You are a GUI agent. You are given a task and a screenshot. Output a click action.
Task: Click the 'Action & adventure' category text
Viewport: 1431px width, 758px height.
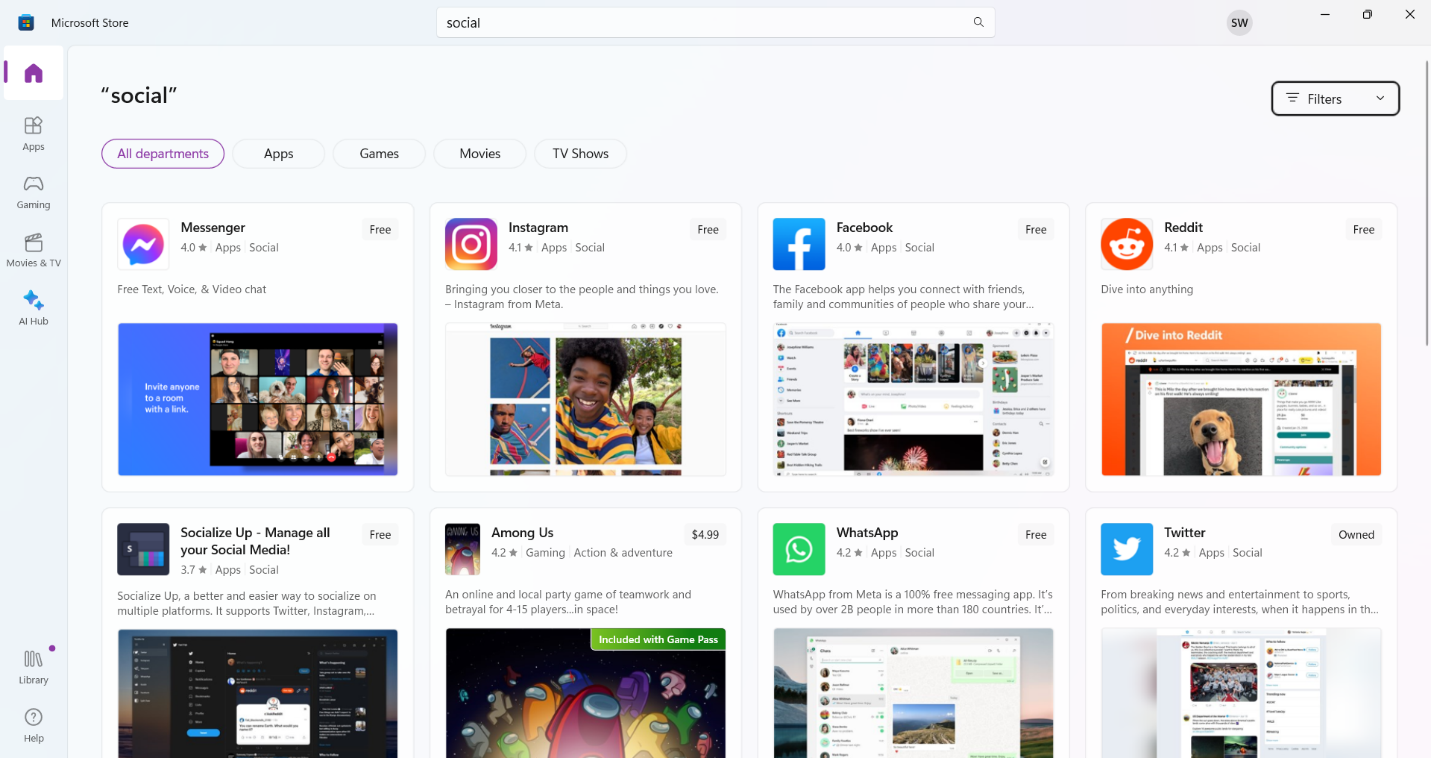pos(623,552)
